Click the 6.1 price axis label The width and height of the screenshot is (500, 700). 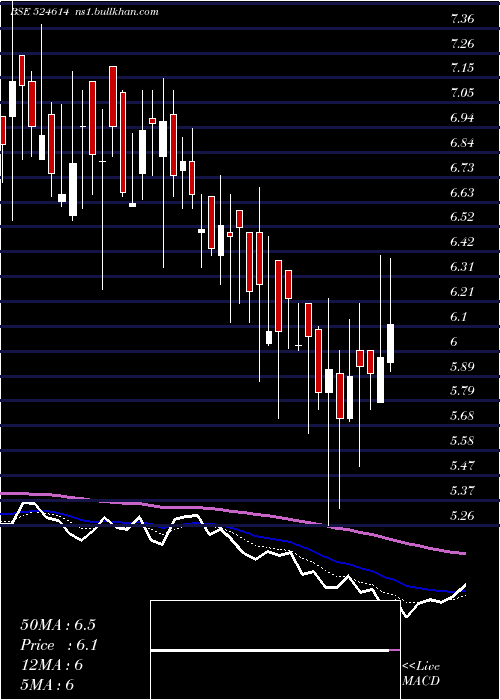(x=459, y=317)
